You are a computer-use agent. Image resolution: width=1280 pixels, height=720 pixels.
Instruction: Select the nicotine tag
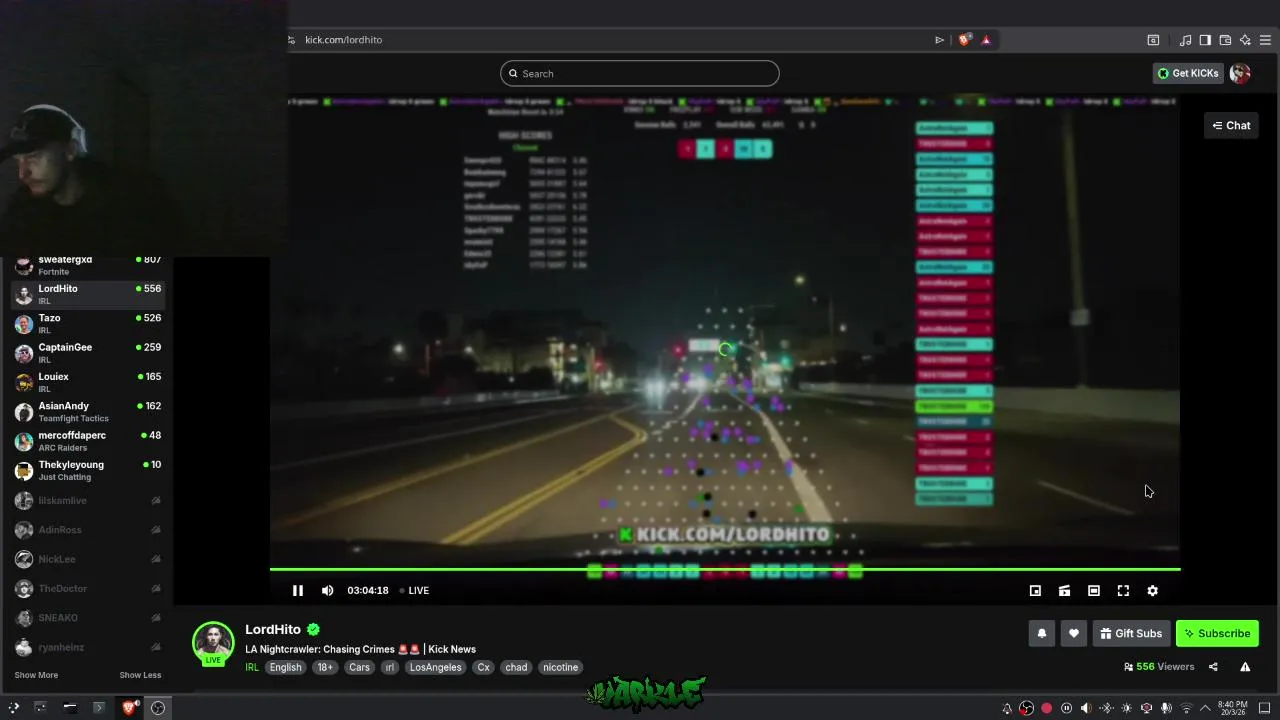560,667
